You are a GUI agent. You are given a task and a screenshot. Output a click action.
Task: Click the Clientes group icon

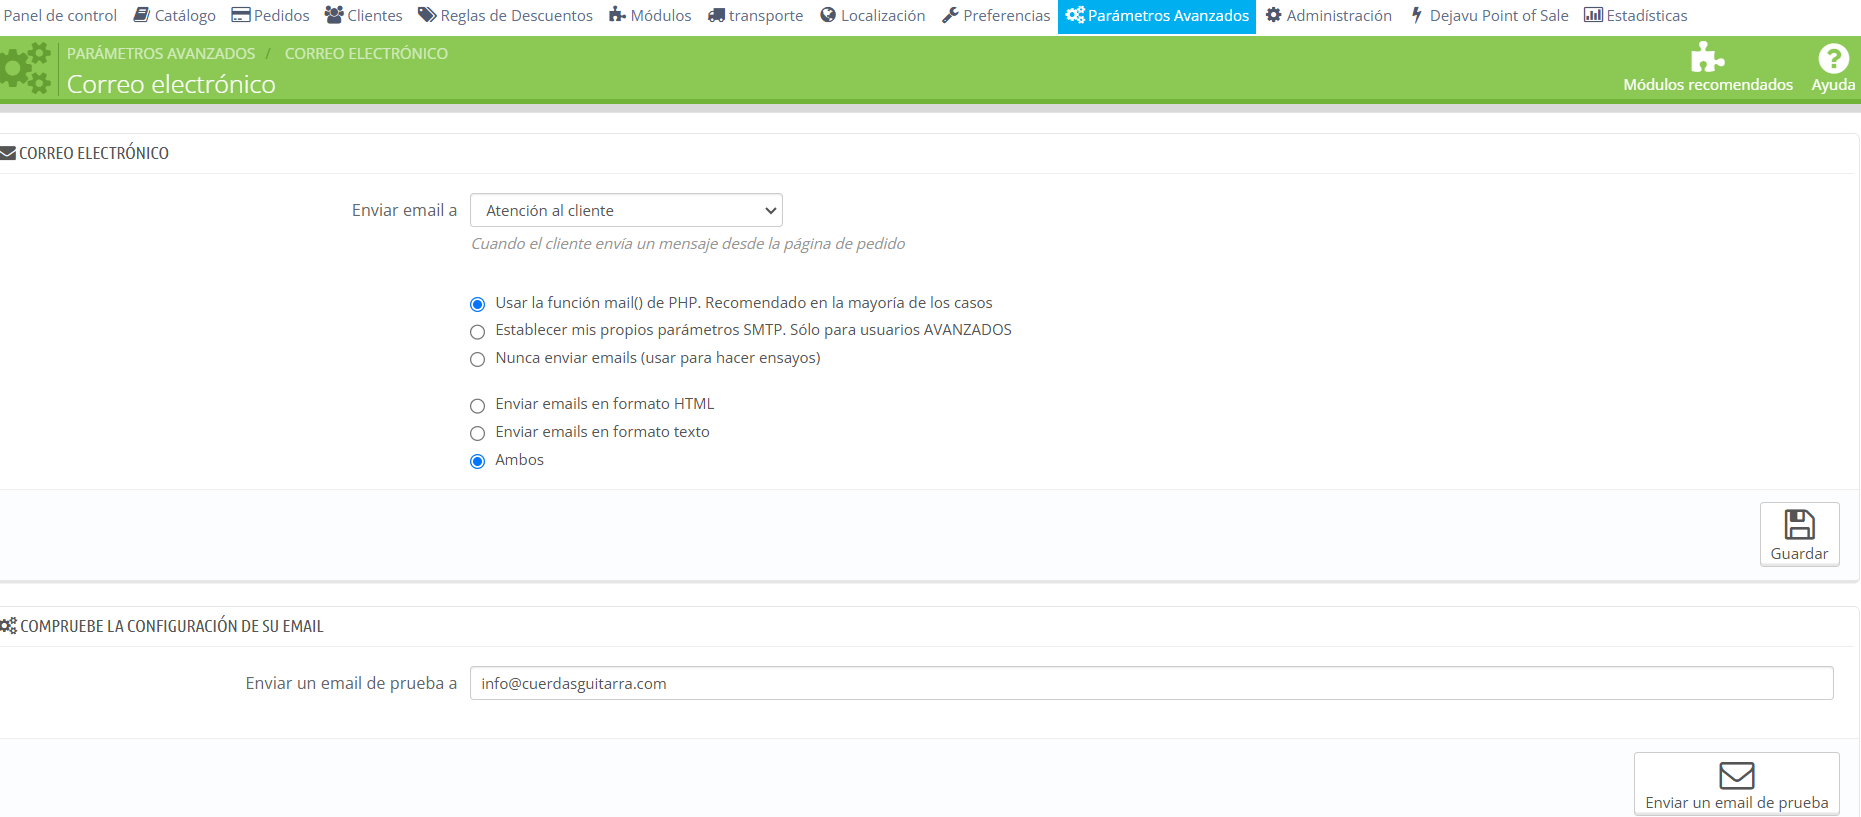tap(334, 15)
